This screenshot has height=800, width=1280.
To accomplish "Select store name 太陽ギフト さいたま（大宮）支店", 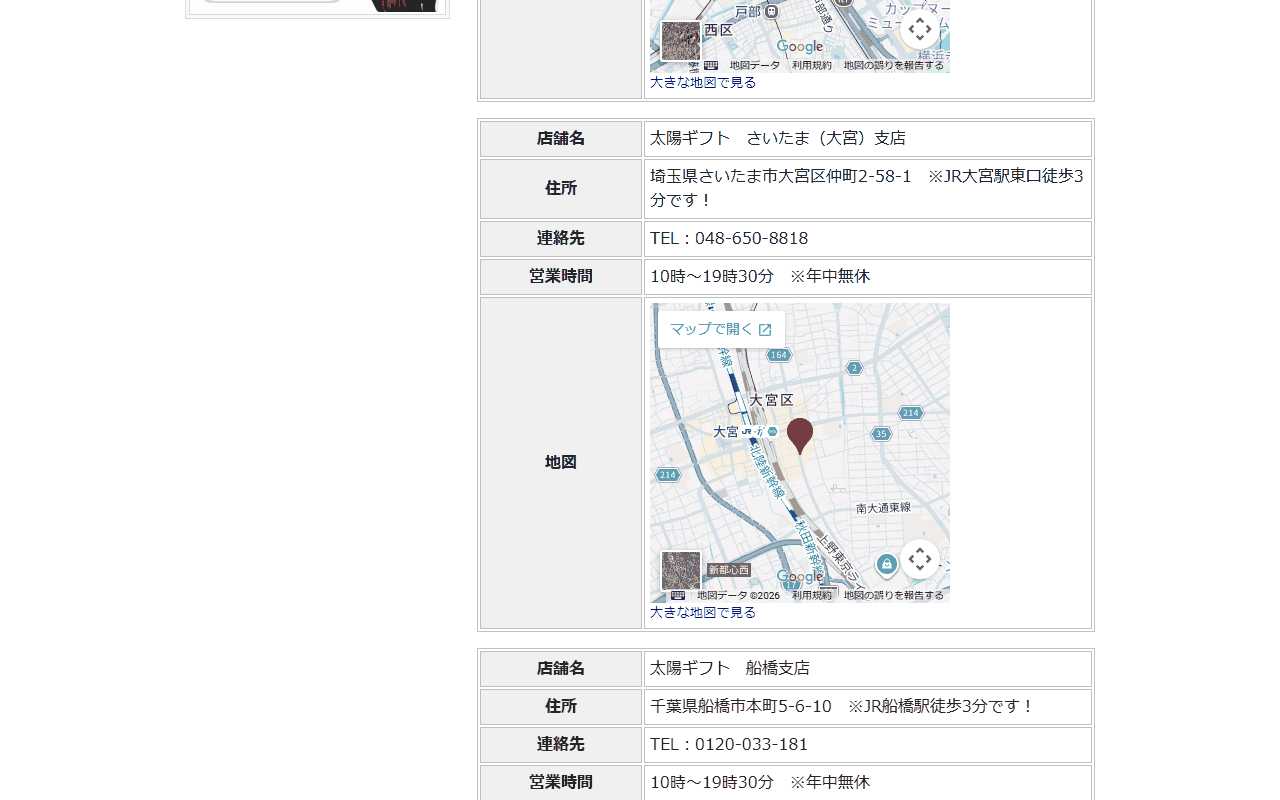I will (778, 138).
